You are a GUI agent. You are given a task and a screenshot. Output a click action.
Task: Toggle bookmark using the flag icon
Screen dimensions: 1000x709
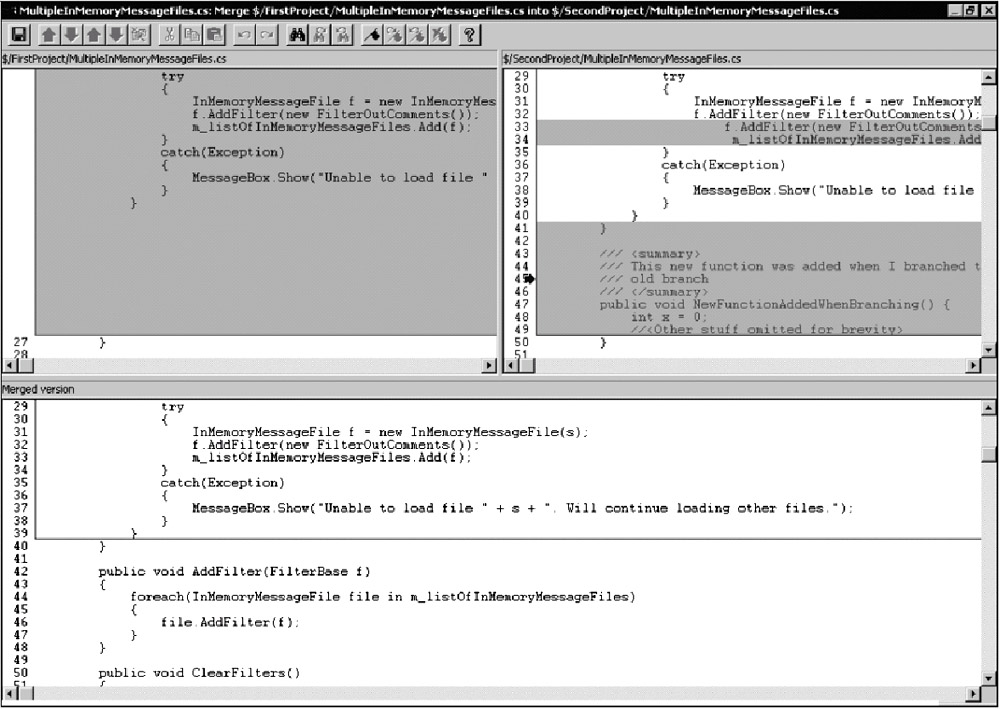371,35
